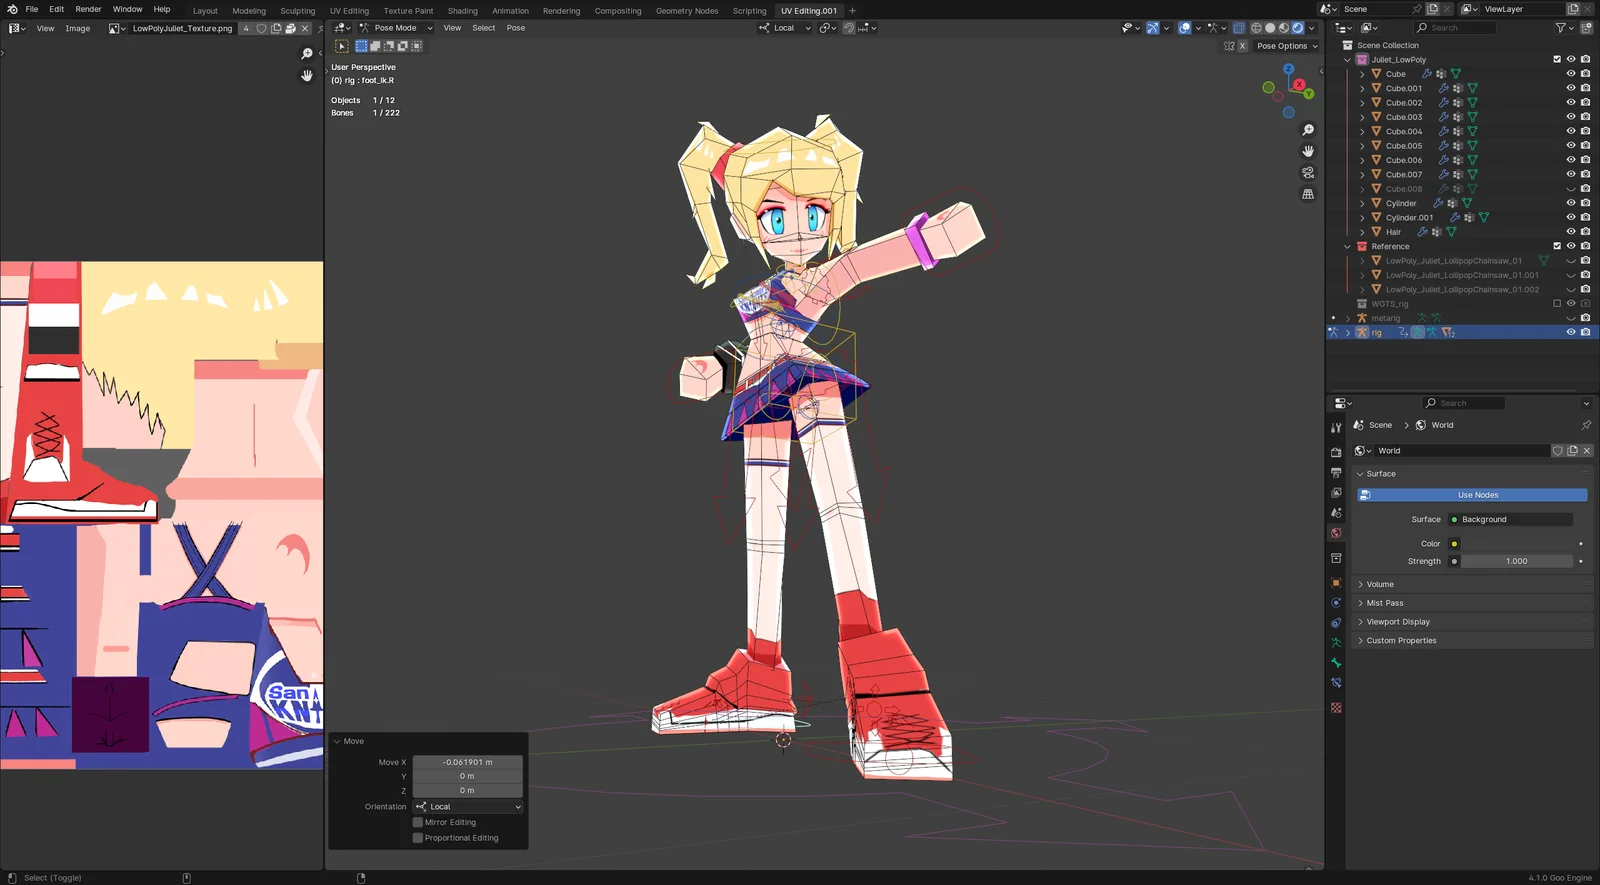1600x885 pixels.
Task: Open the image editor type selector icon
Action: pos(17,28)
